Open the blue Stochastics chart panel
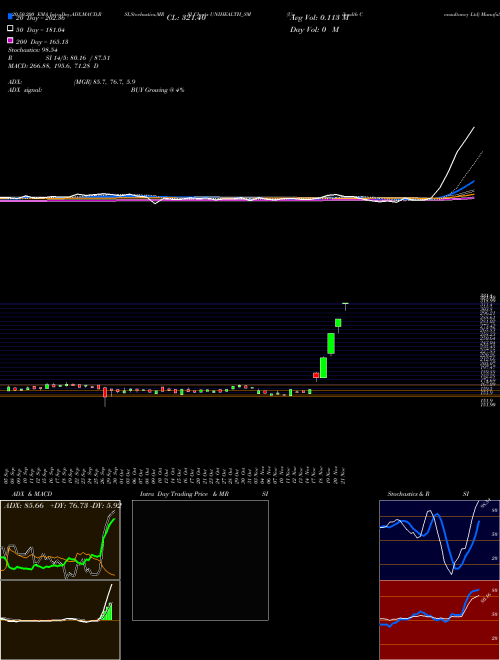Viewport: 500px width, 660px height. [x=439, y=540]
